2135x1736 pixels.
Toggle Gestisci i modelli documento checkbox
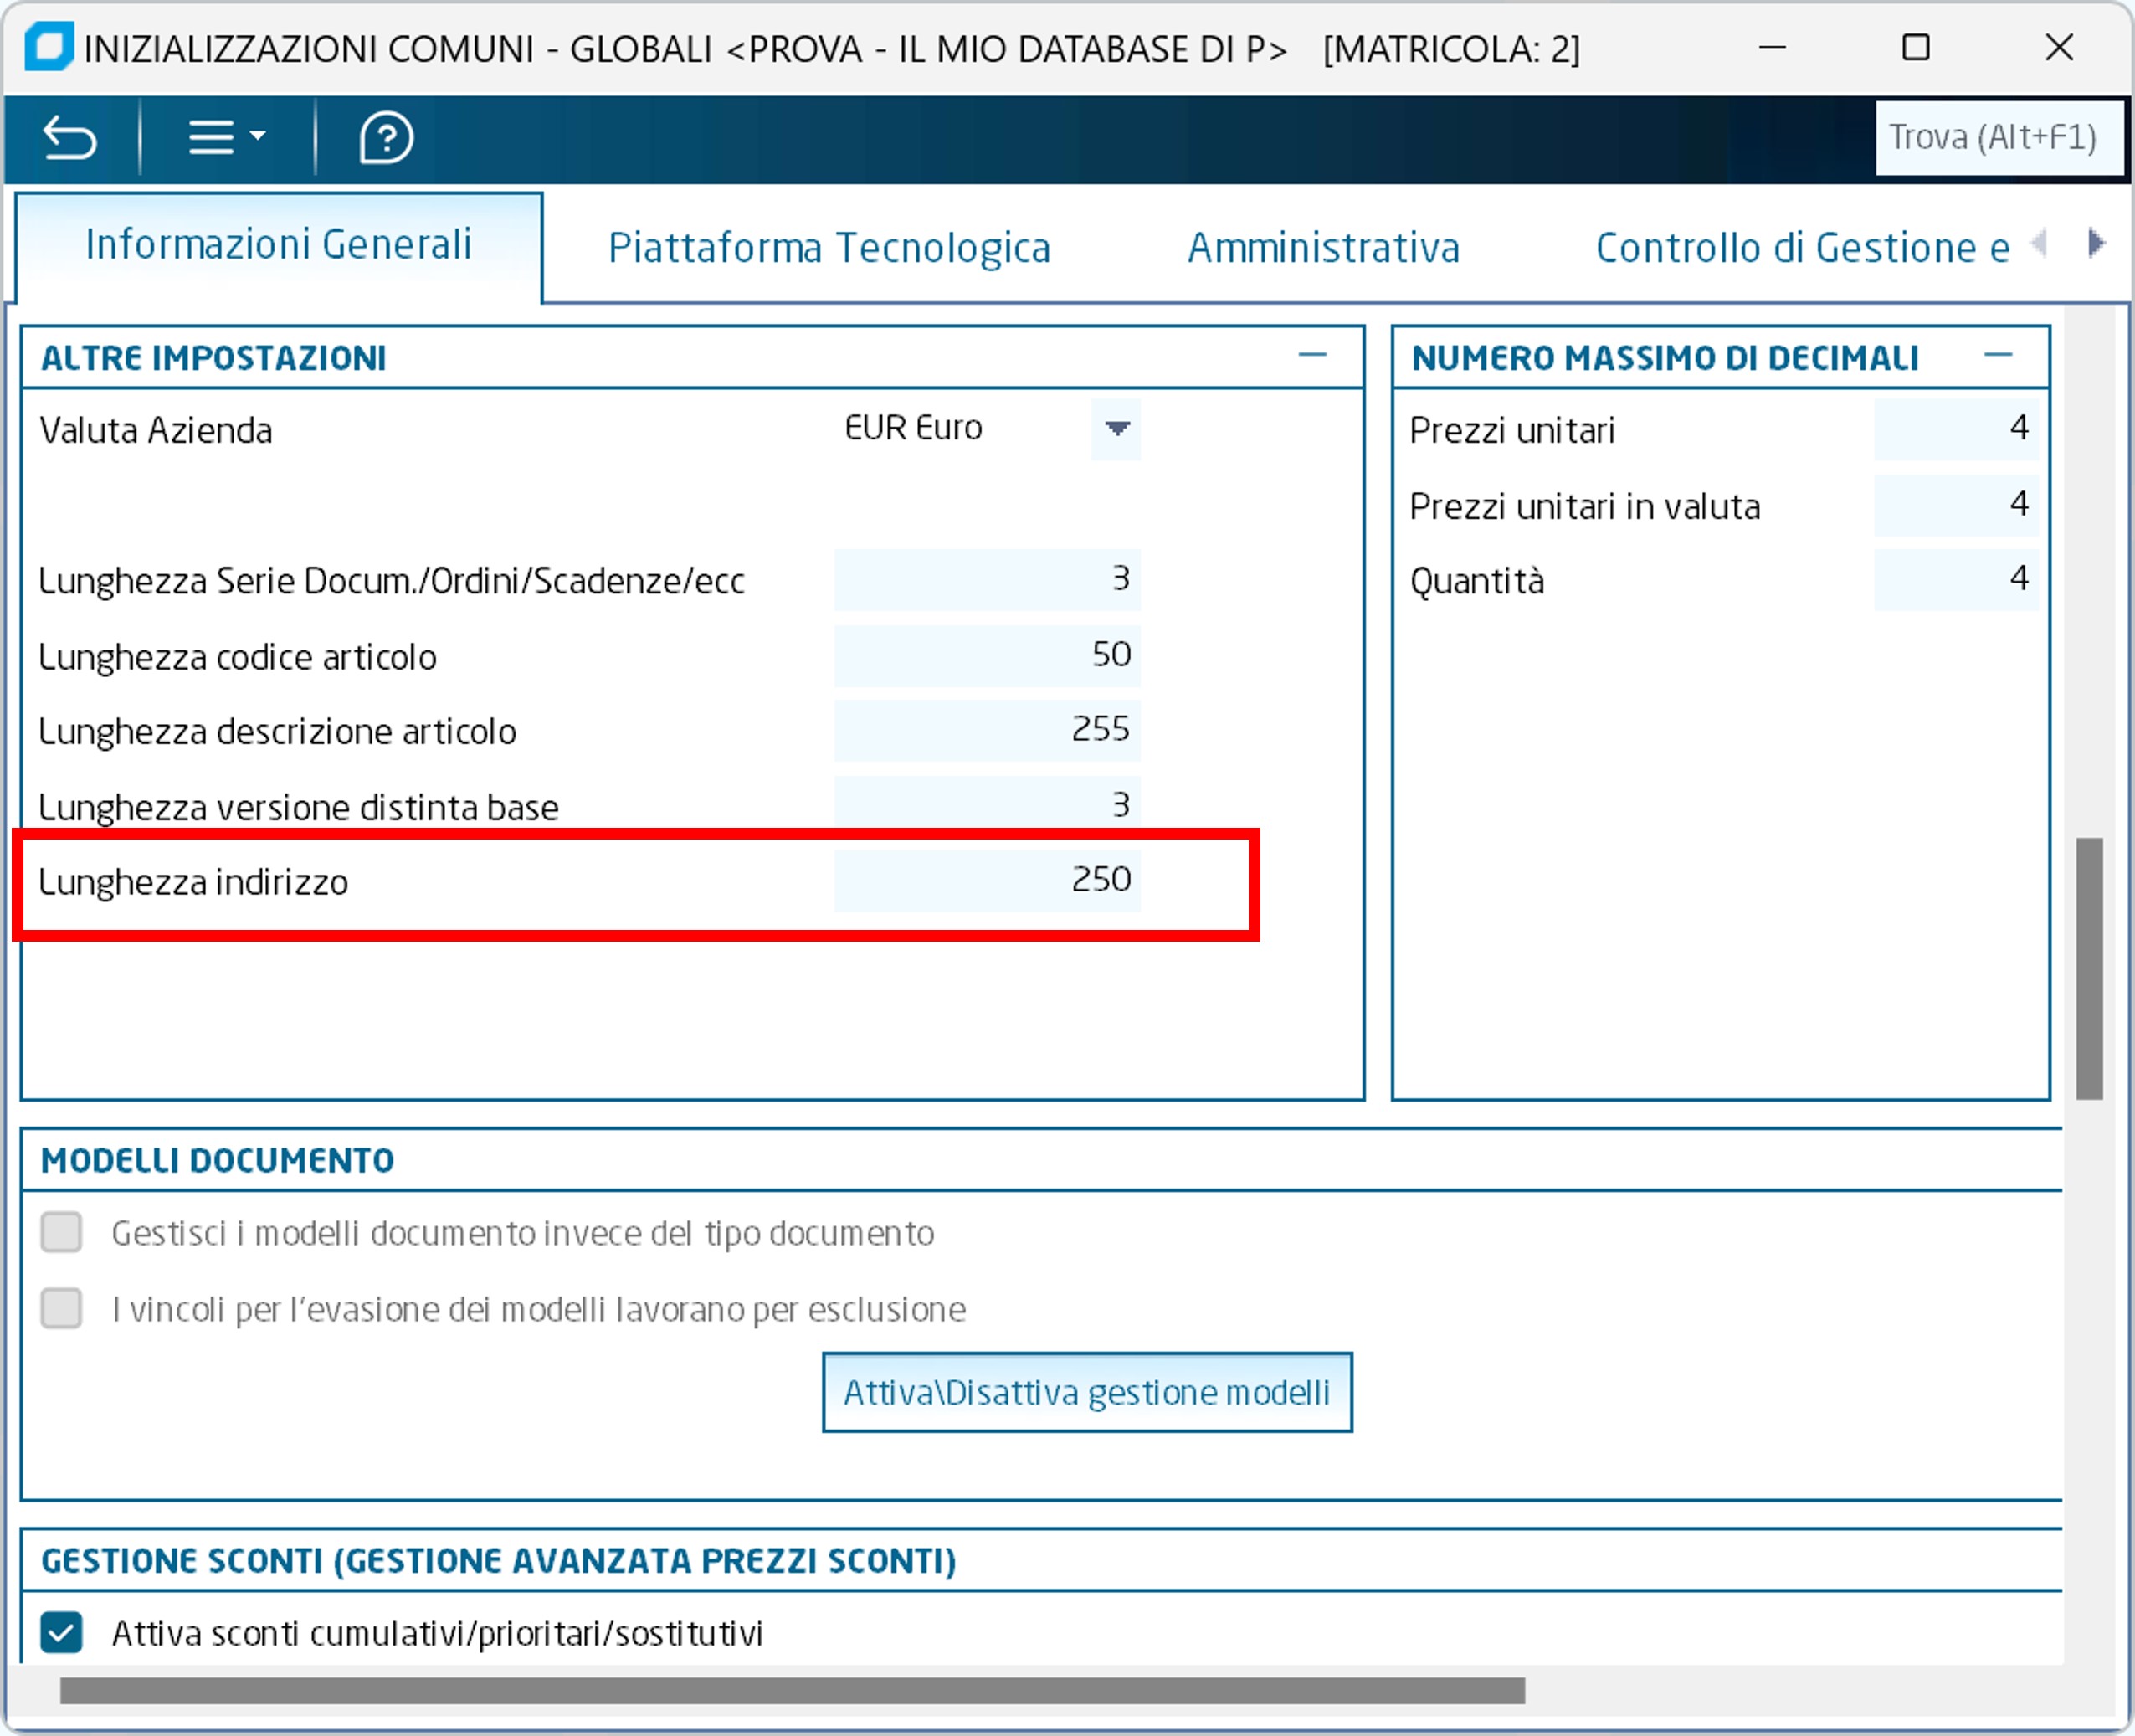pyautogui.click(x=61, y=1232)
